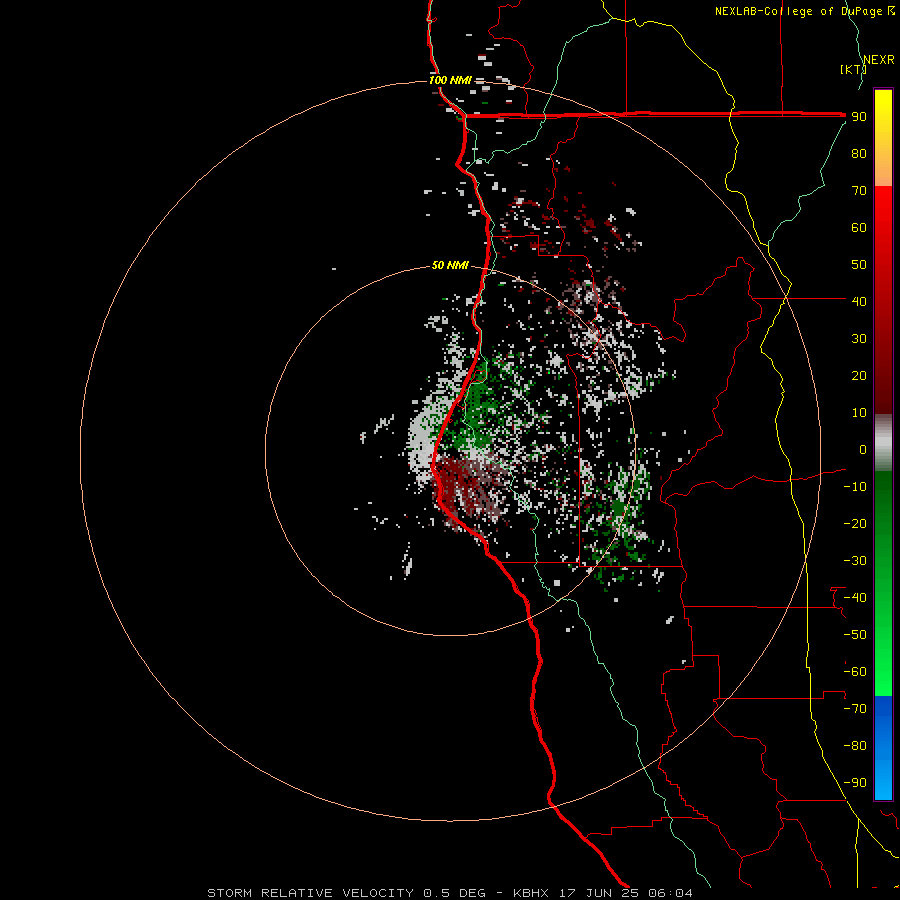Select the 50 NMI range ring label

[x=450, y=265]
